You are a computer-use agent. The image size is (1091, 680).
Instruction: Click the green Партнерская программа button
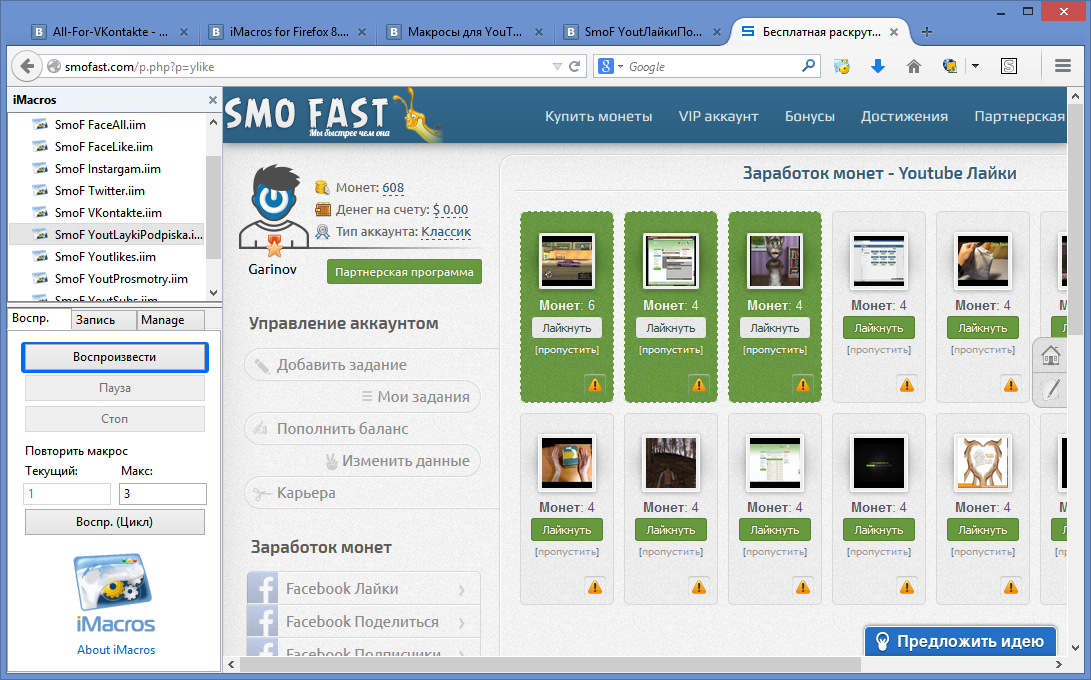click(x=404, y=272)
